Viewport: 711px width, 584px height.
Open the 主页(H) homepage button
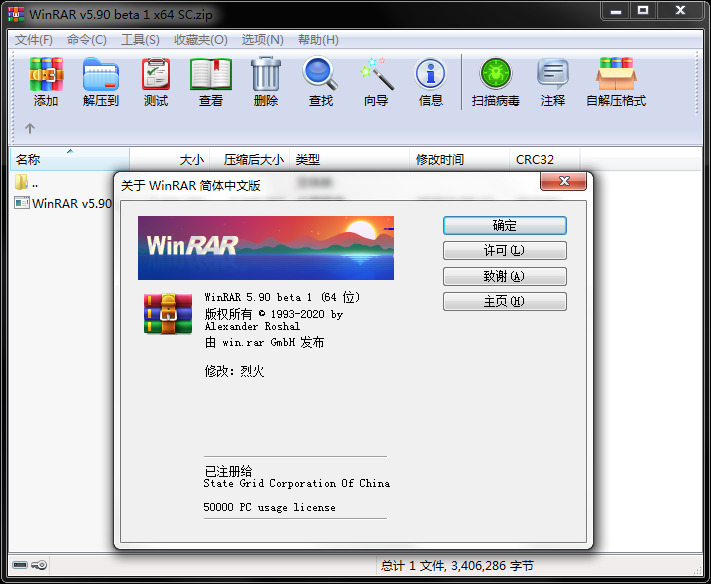505,302
